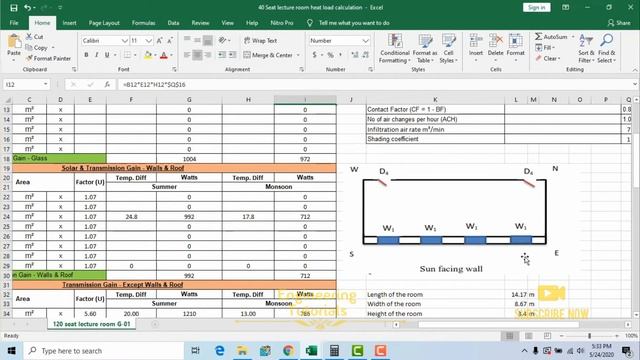The image size is (640, 360).
Task: Click Increase Font Size icon
Action: (160, 40)
